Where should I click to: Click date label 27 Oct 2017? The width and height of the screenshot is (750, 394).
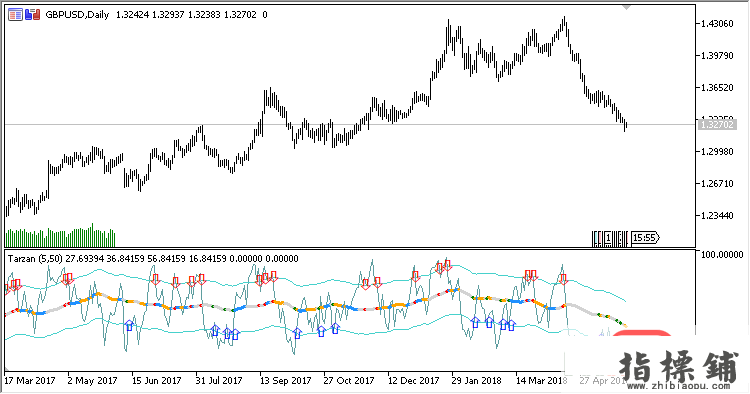tap(349, 381)
